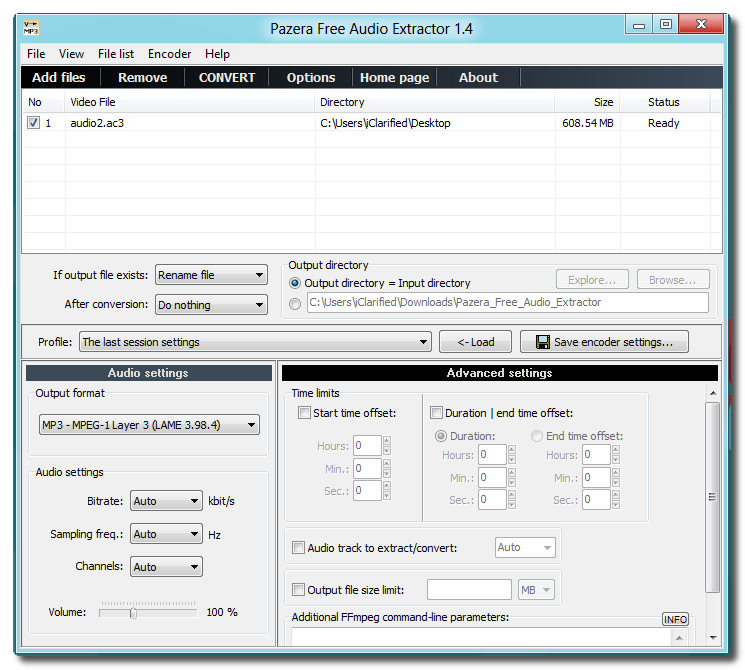
Task: Decrease Start time offset Sec. spinner
Action: 387,496
